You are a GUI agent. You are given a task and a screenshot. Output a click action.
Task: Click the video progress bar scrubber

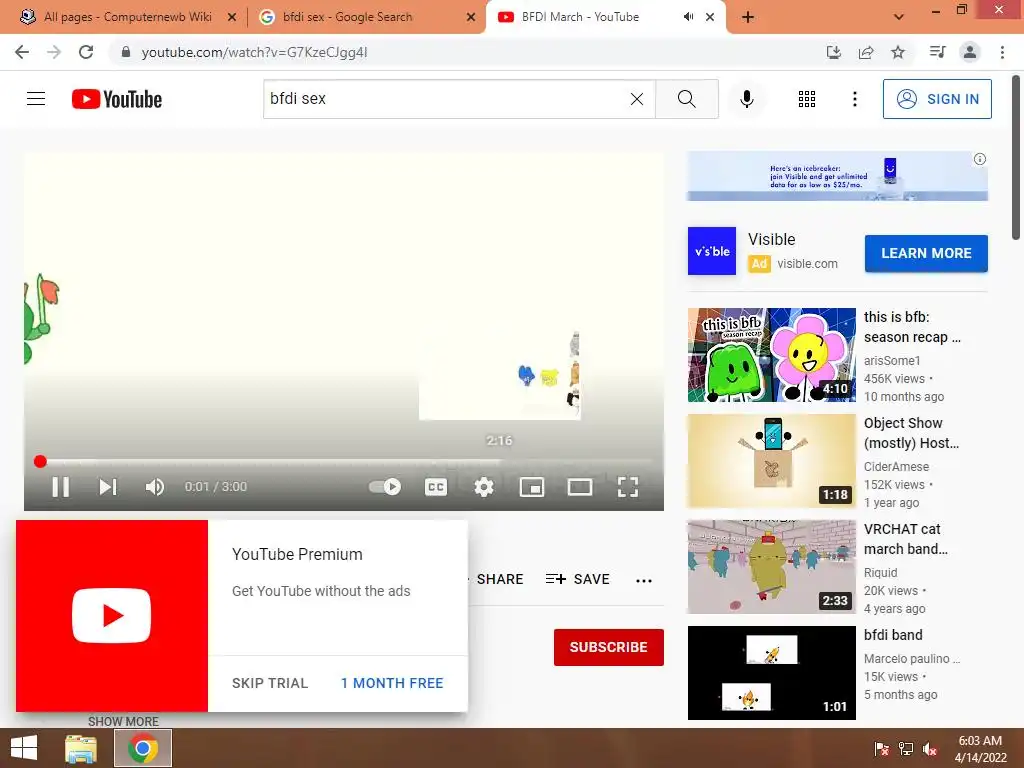tap(40, 462)
